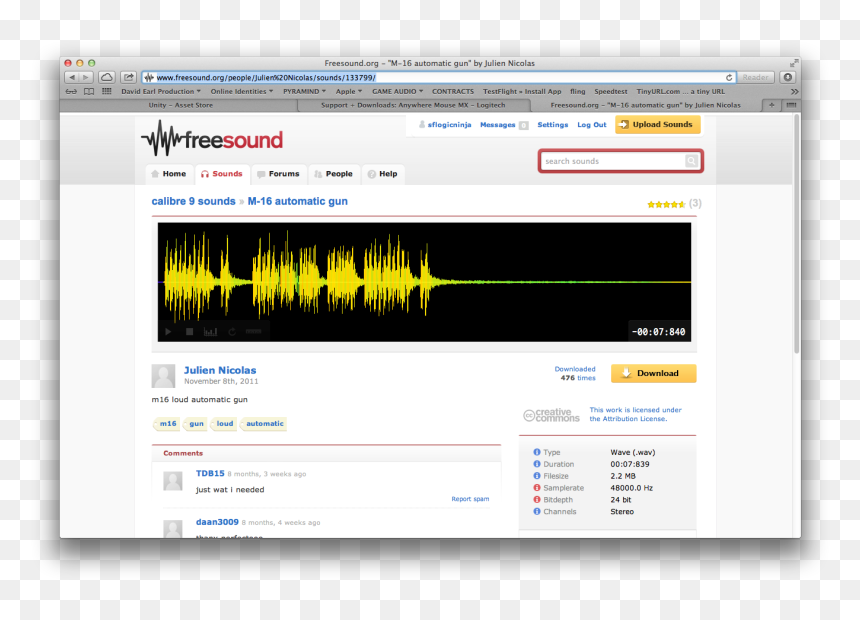Image resolution: width=860 pixels, height=620 pixels.
Task: Open the Forums navigation tab
Action: pyautogui.click(x=279, y=174)
